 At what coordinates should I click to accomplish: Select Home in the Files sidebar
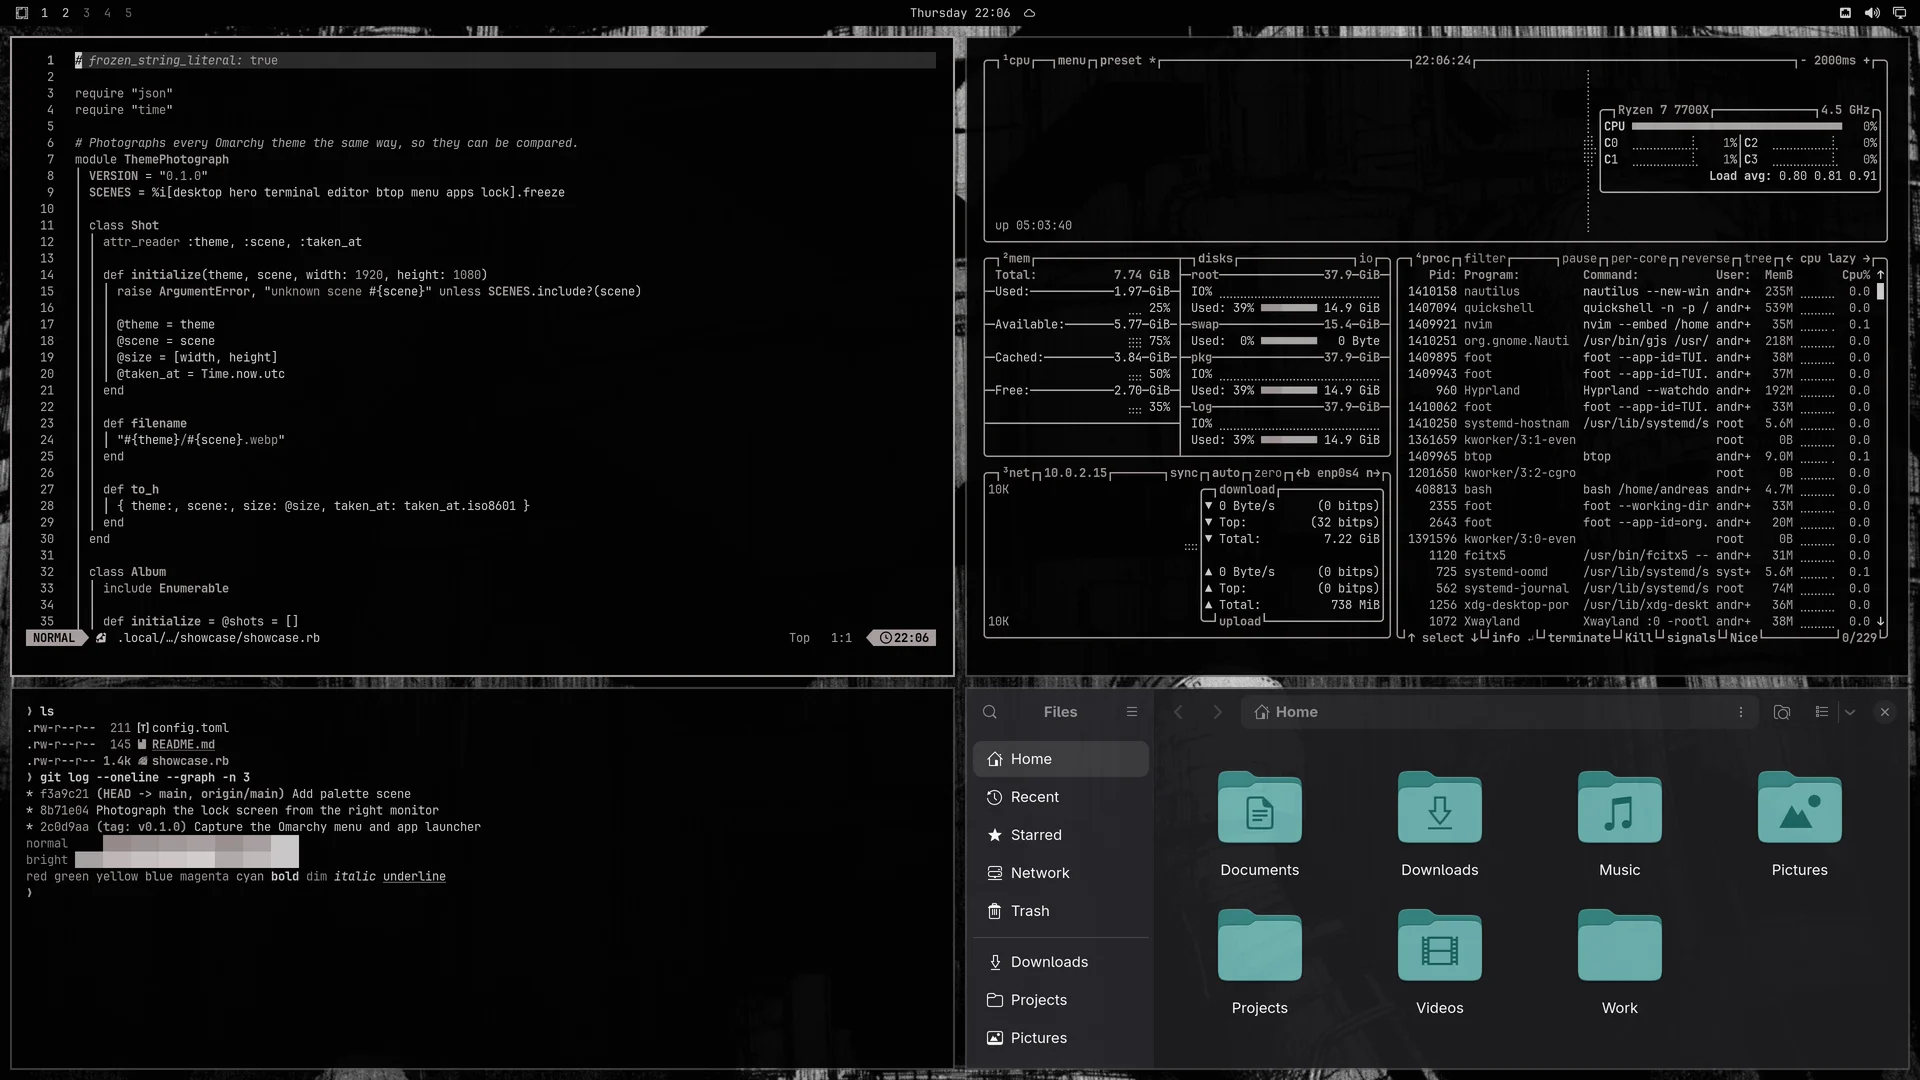[x=1061, y=759]
